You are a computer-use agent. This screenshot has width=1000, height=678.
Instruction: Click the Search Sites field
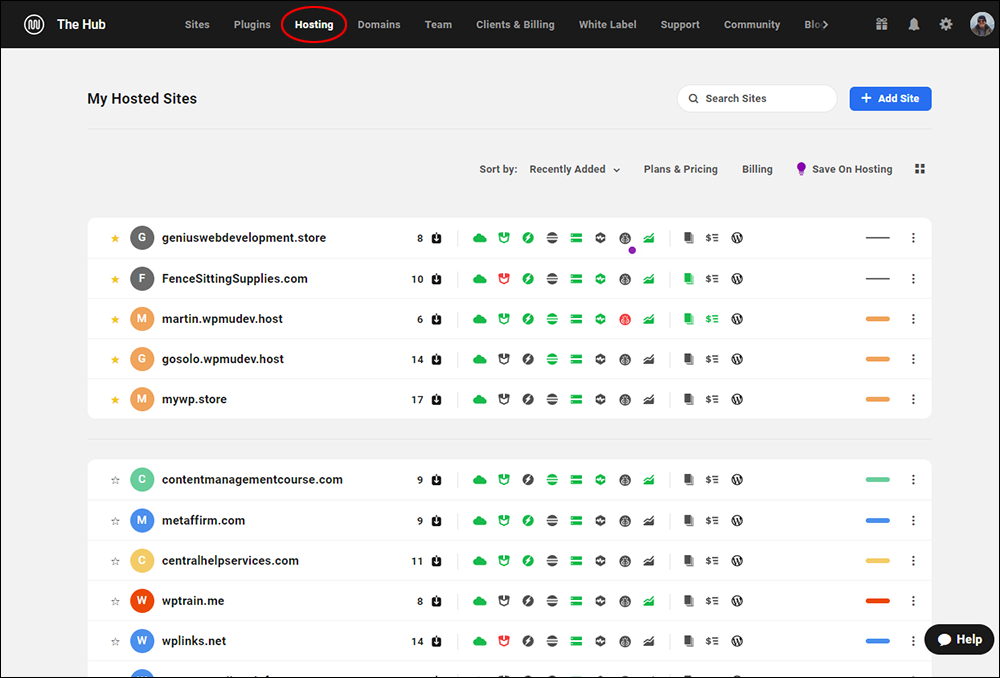(757, 98)
